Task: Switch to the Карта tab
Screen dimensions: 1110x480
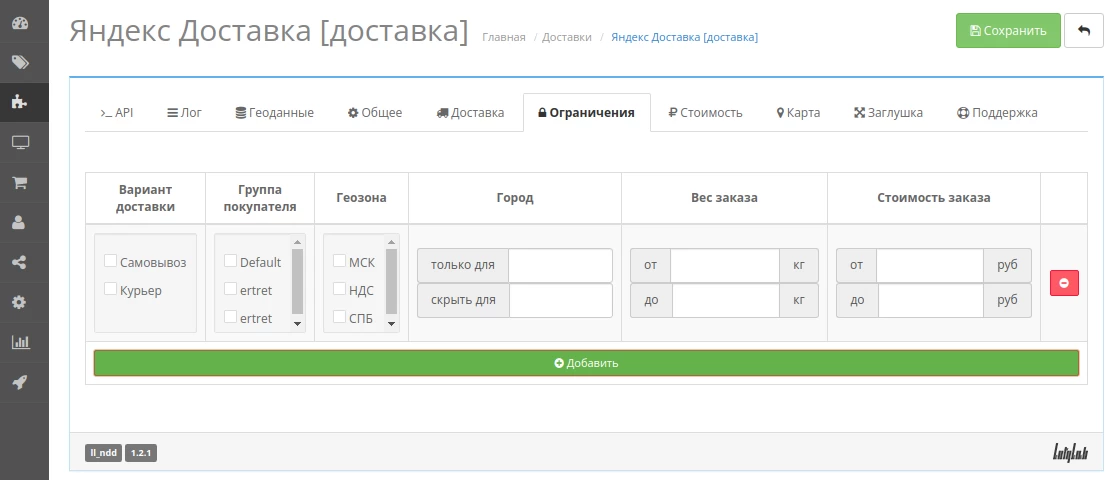Action: 799,113
